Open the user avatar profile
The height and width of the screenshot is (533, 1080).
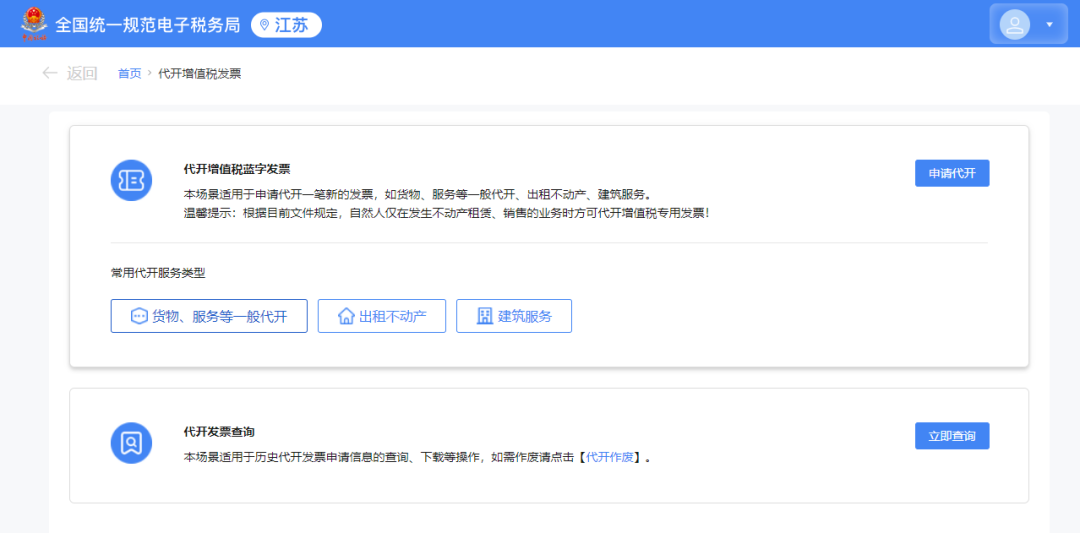[1015, 24]
